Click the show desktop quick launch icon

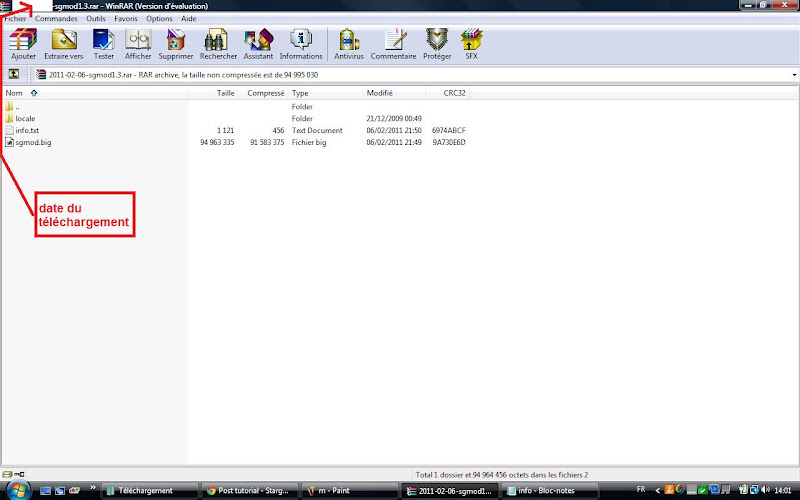tap(45, 491)
